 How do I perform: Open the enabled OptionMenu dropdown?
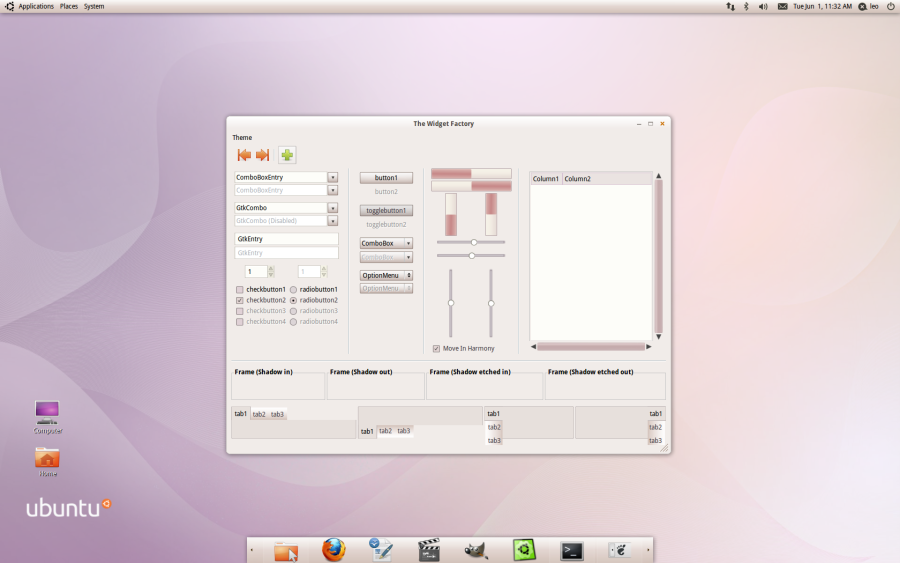click(386, 275)
